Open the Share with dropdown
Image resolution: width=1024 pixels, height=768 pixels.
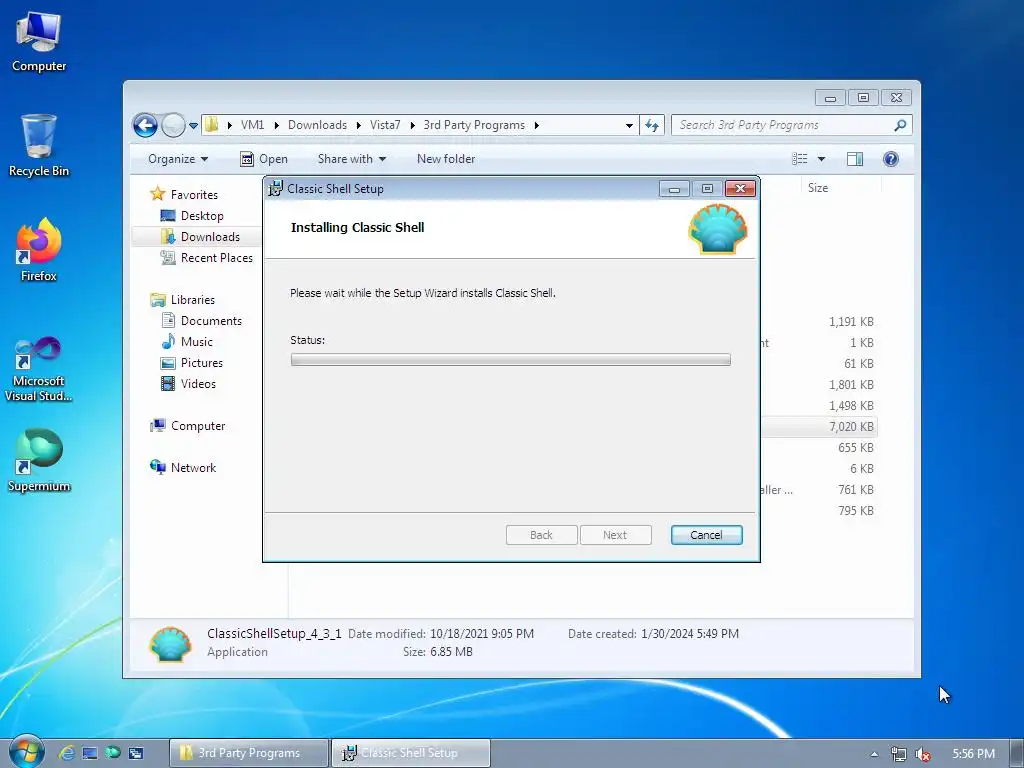351,159
